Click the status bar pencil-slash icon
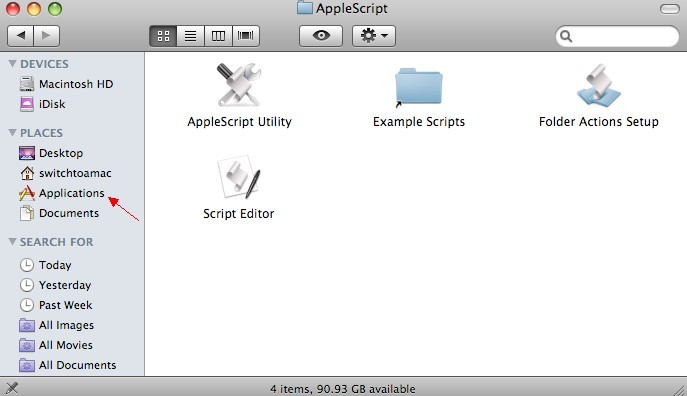Screen dimensions: 687x396 [12, 388]
